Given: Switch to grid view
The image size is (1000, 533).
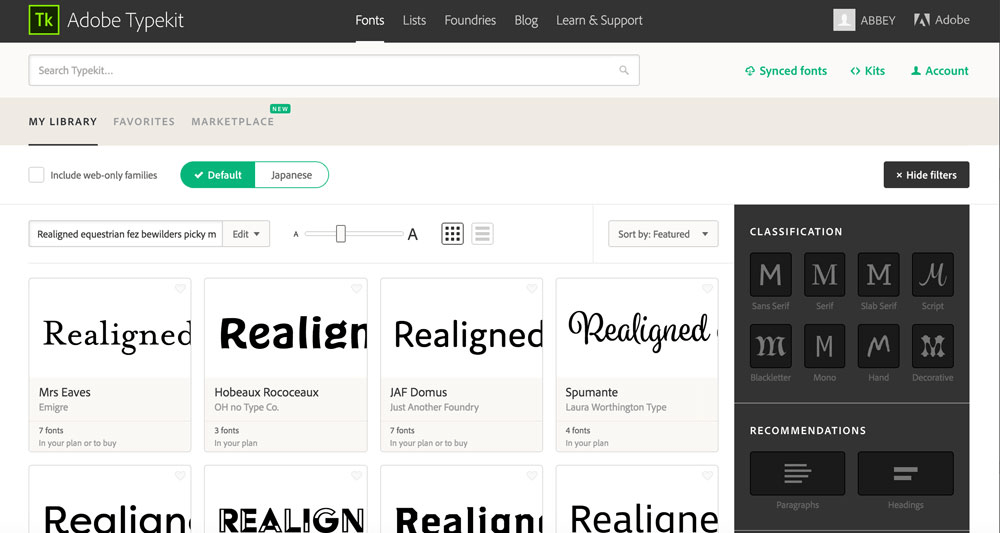Looking at the screenshot, I should pos(452,234).
